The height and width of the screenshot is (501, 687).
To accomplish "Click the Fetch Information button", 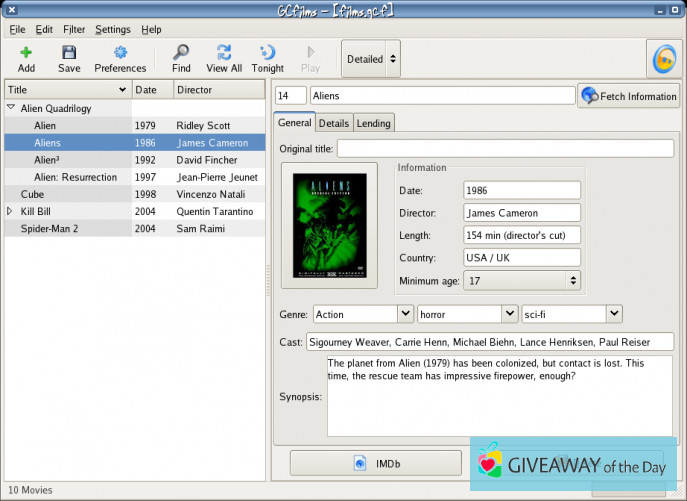I will (x=629, y=96).
